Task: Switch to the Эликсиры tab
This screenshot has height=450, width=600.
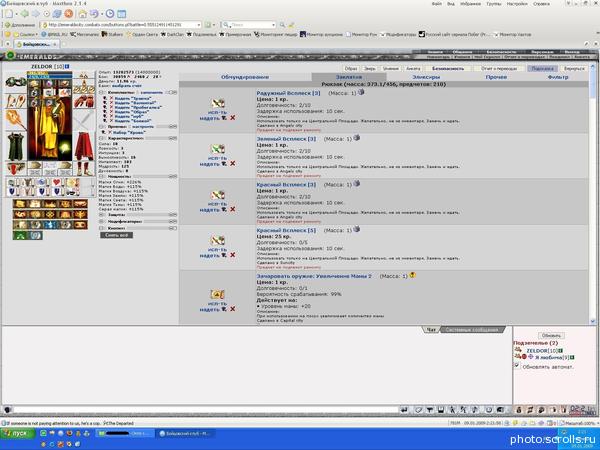Action: 426,77
